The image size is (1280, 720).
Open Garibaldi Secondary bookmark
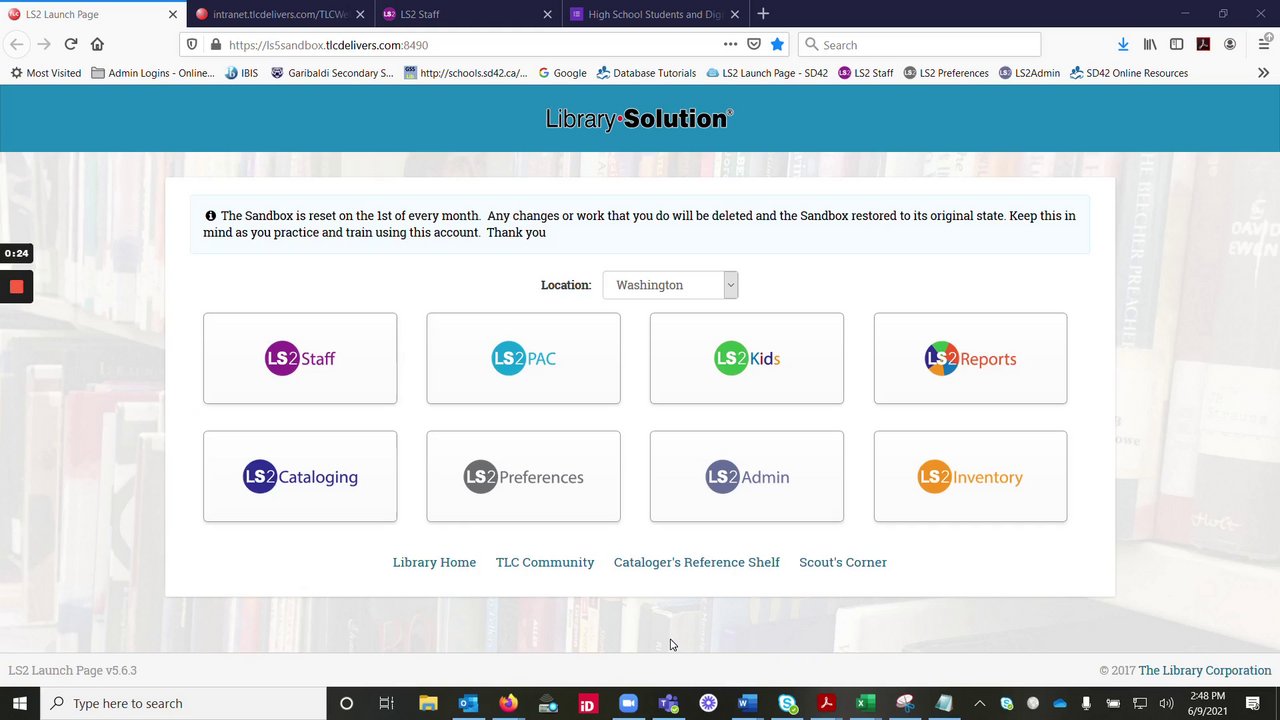332,73
